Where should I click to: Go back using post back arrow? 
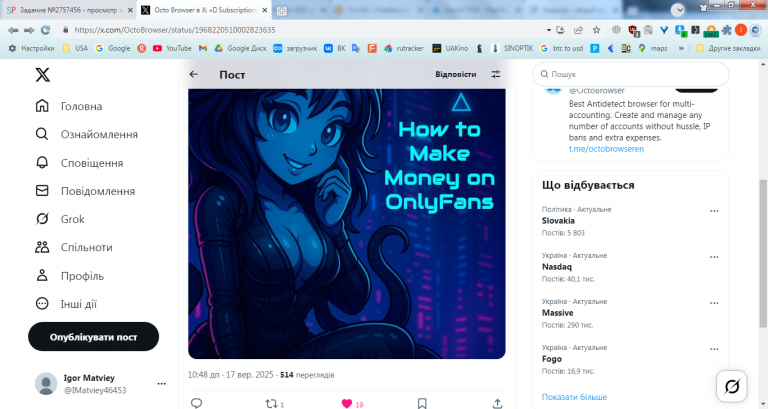[194, 74]
